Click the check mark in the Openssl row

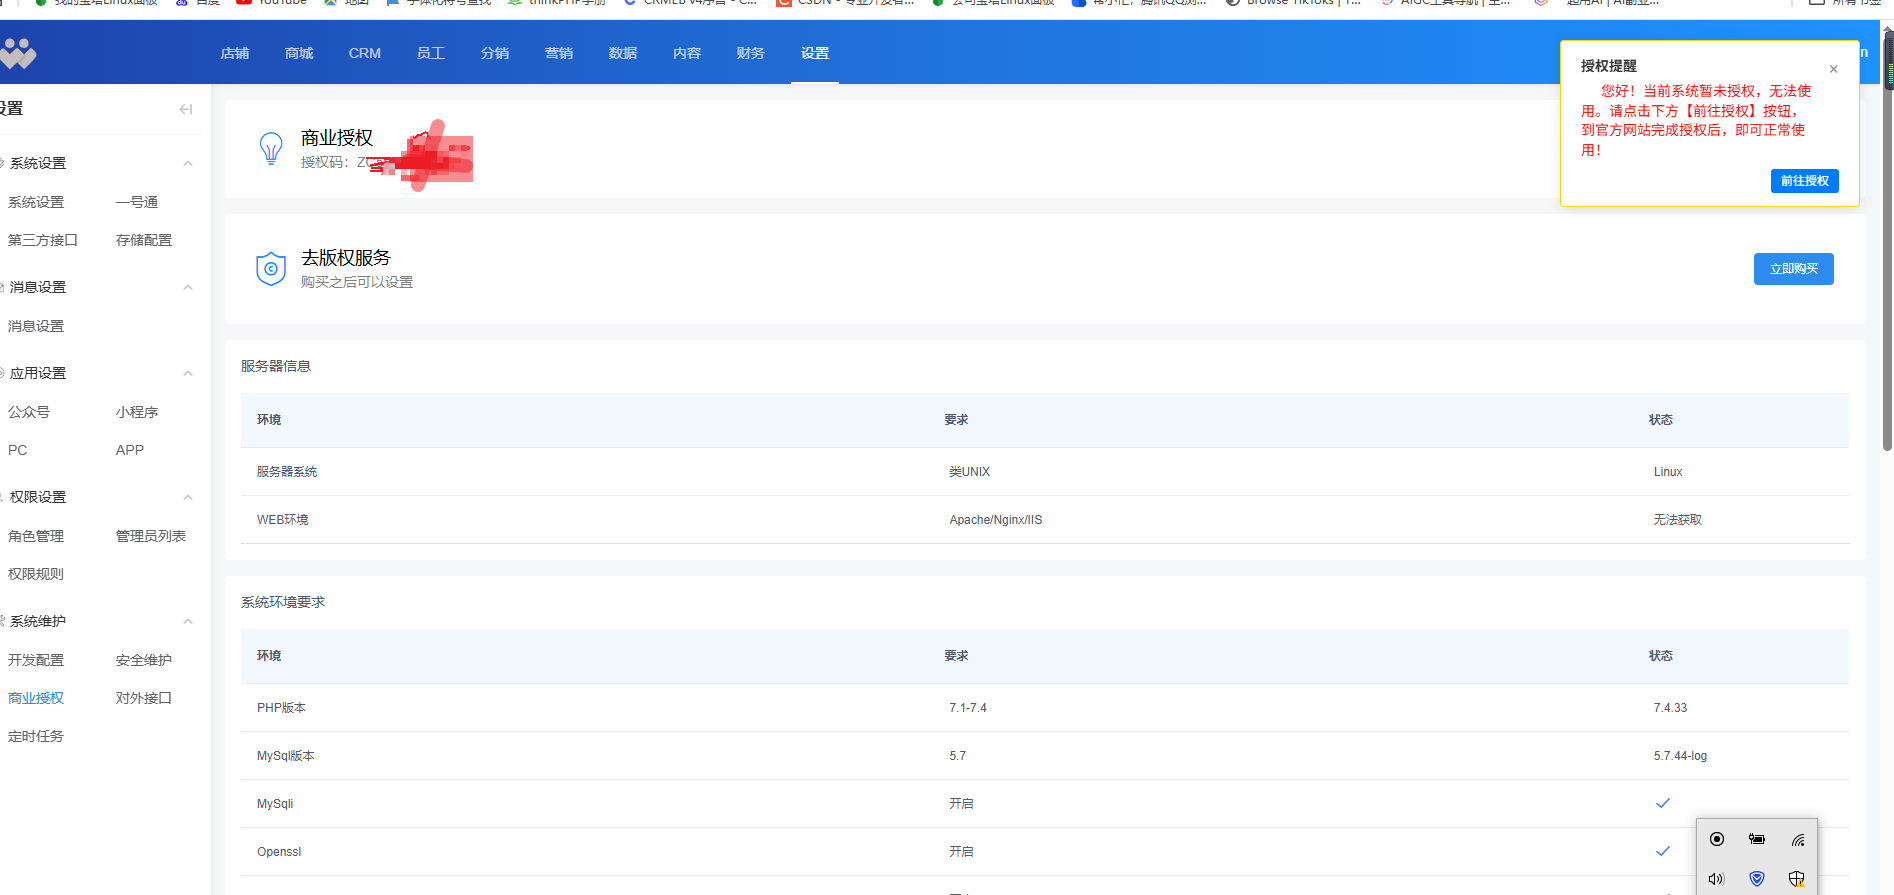click(x=1663, y=851)
